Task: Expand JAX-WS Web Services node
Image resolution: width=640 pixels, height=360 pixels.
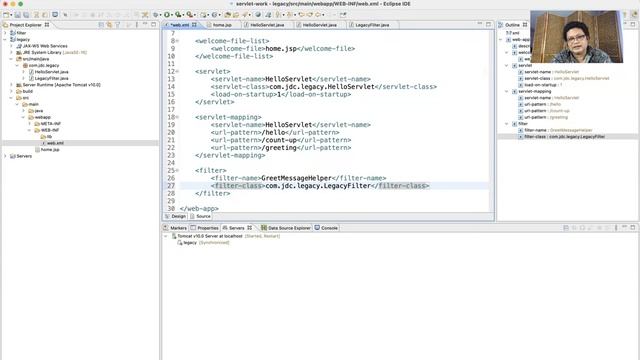Action: tap(11, 46)
